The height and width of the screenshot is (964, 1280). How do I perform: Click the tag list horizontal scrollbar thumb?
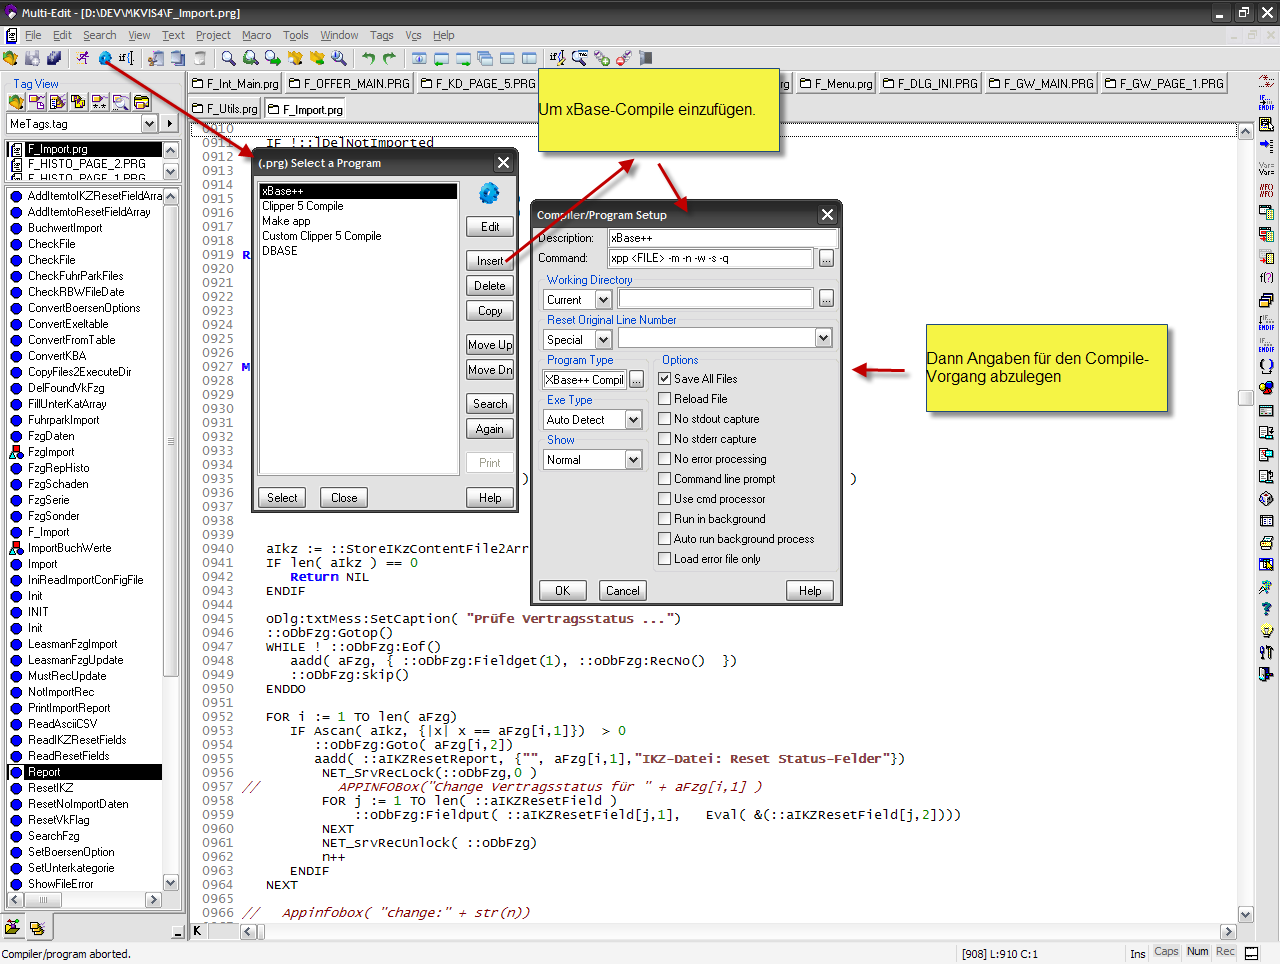(43, 900)
